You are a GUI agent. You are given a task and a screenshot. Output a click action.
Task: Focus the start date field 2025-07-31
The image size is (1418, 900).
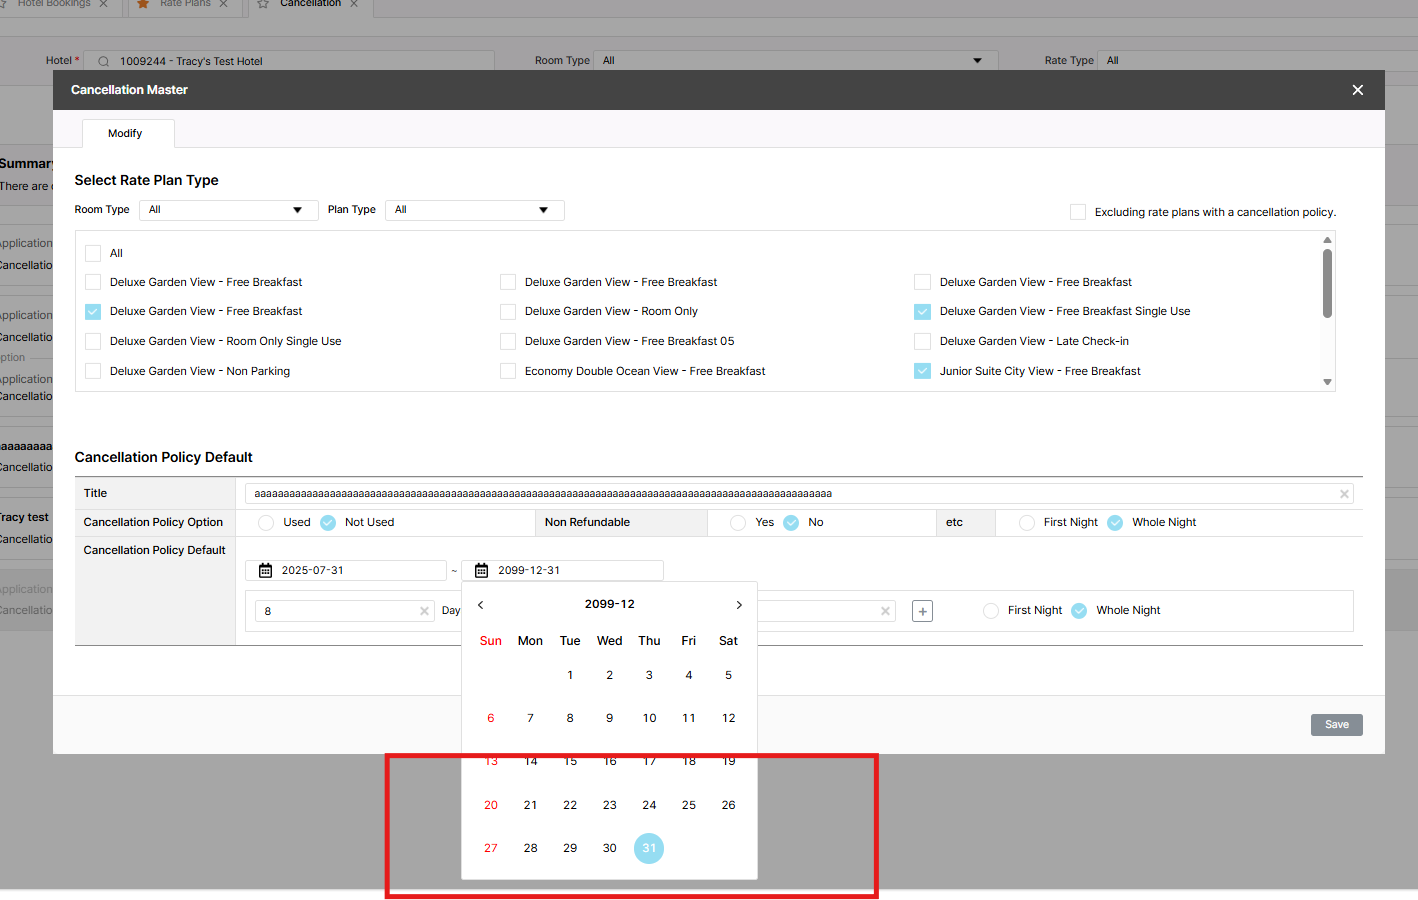346,570
